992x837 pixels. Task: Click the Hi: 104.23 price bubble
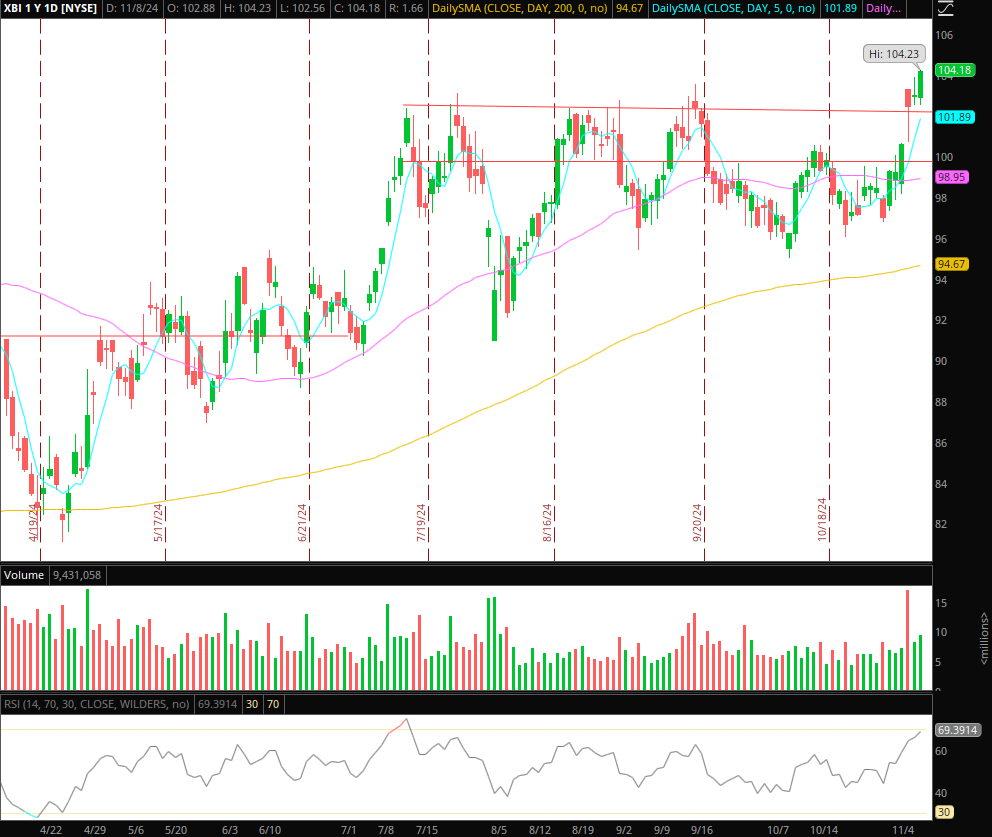pos(893,54)
